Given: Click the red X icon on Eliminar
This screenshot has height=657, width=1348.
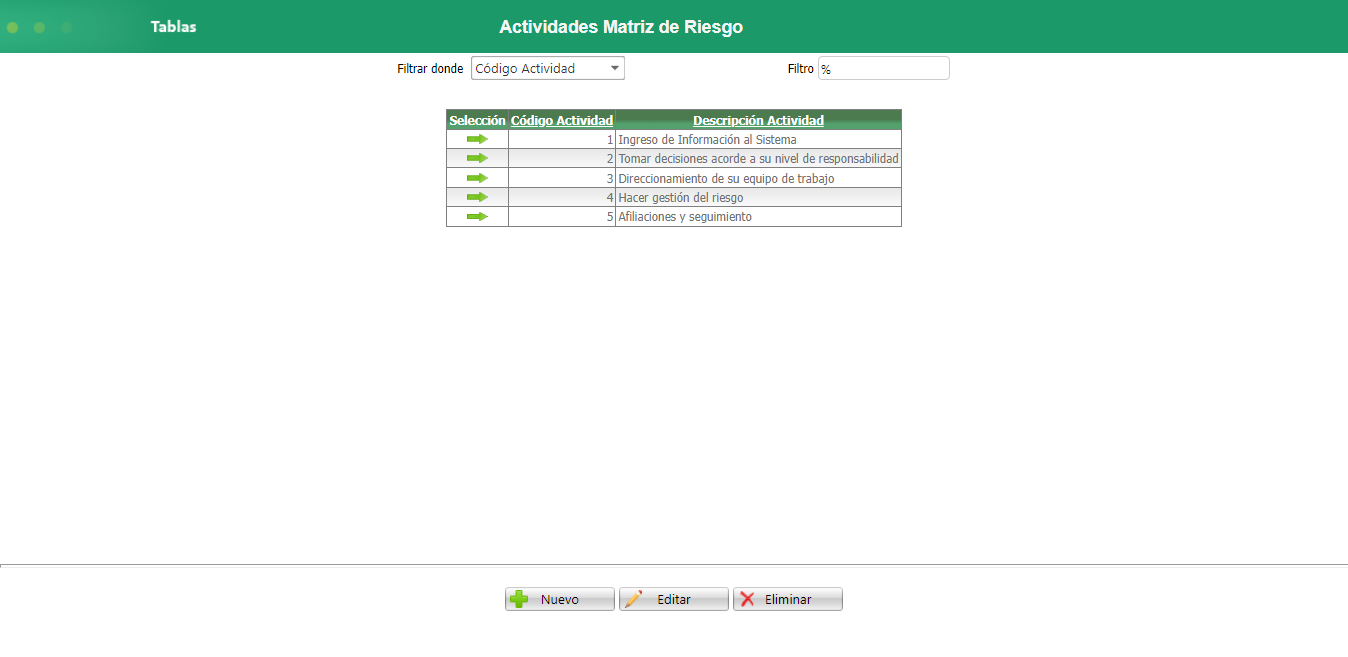Looking at the screenshot, I should (749, 598).
